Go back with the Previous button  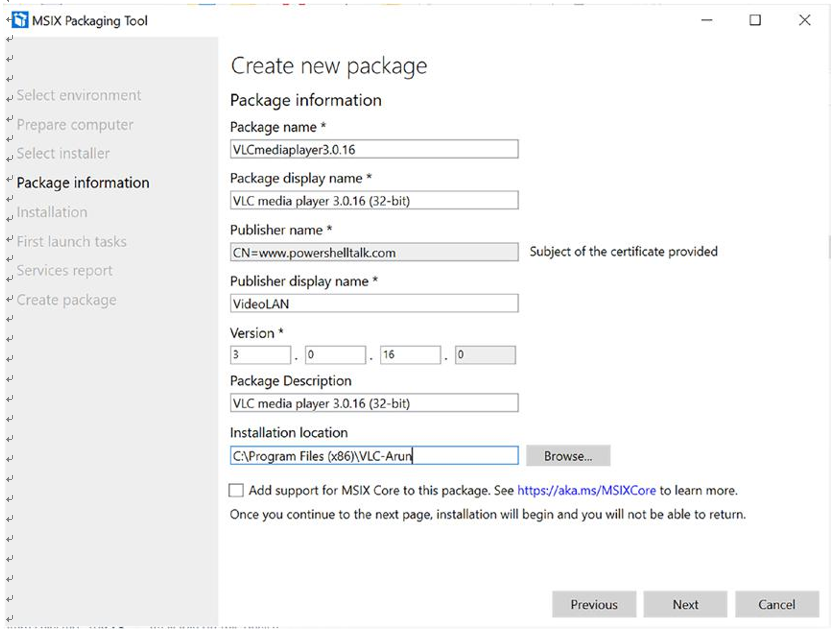tap(594, 604)
